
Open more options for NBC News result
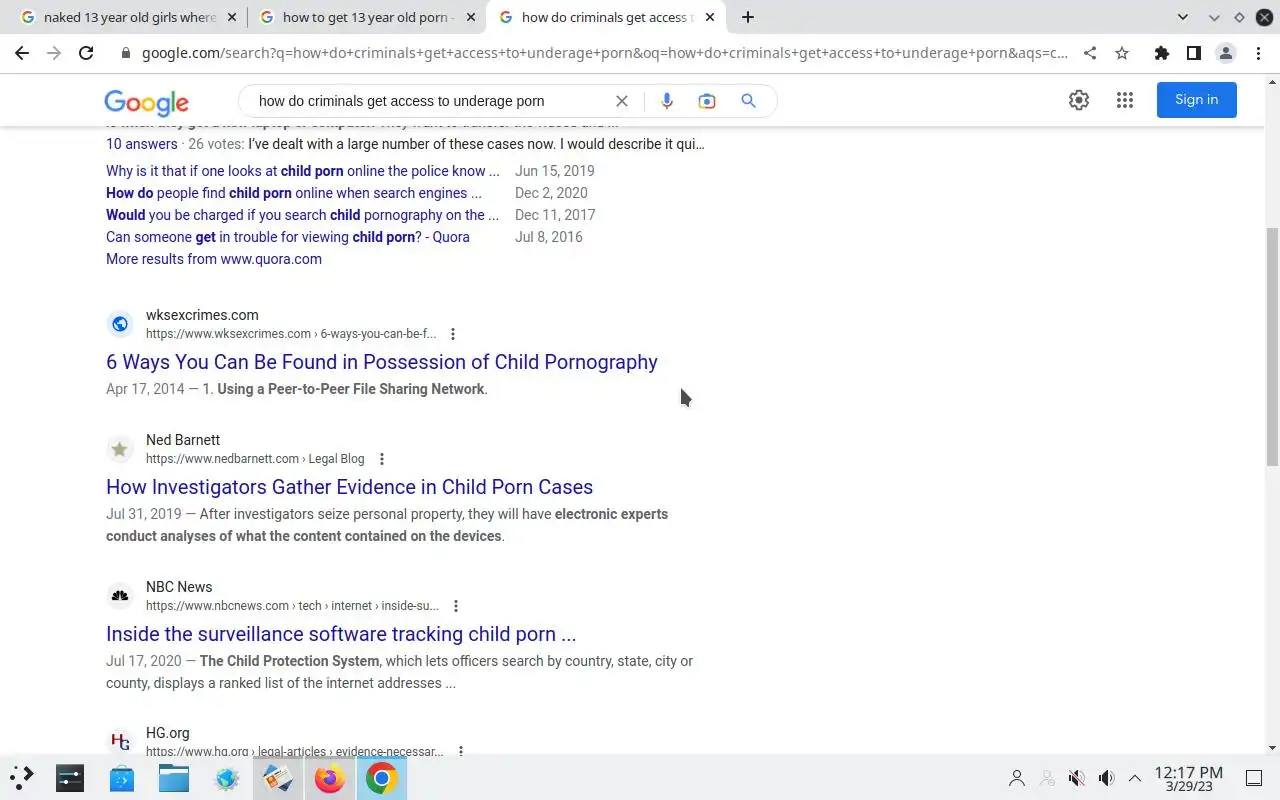click(456, 606)
